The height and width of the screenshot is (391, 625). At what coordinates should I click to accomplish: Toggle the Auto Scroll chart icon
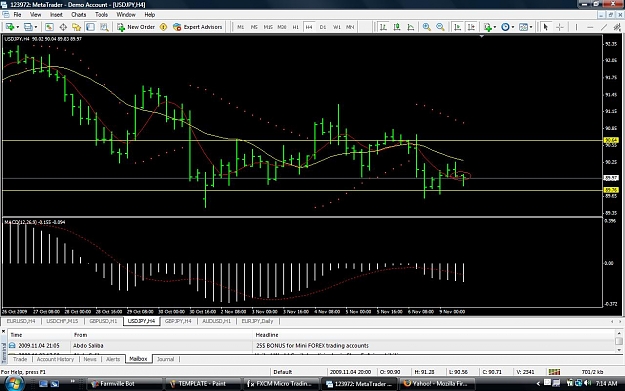click(x=458, y=27)
